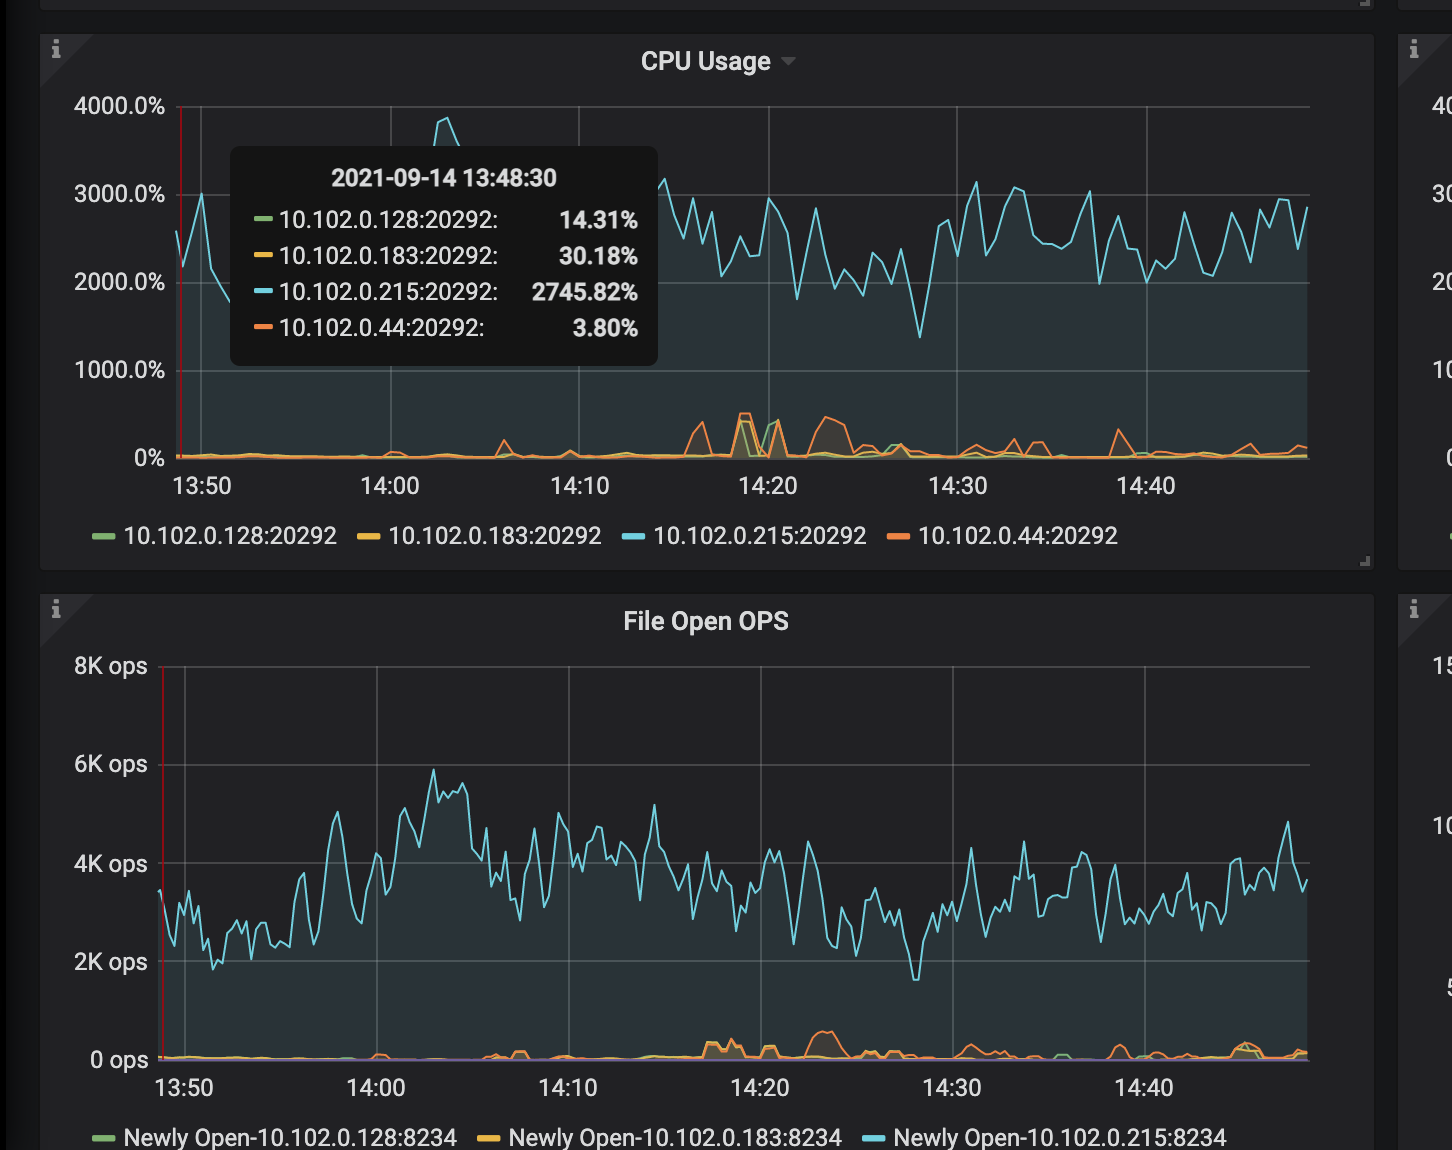This screenshot has height=1150, width=1452.
Task: Open the CPU Usage panel title menu
Action: click(x=705, y=62)
